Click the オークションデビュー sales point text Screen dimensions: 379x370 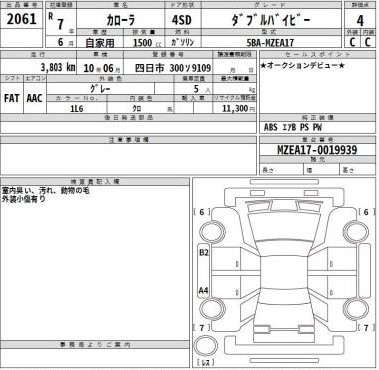(302, 66)
